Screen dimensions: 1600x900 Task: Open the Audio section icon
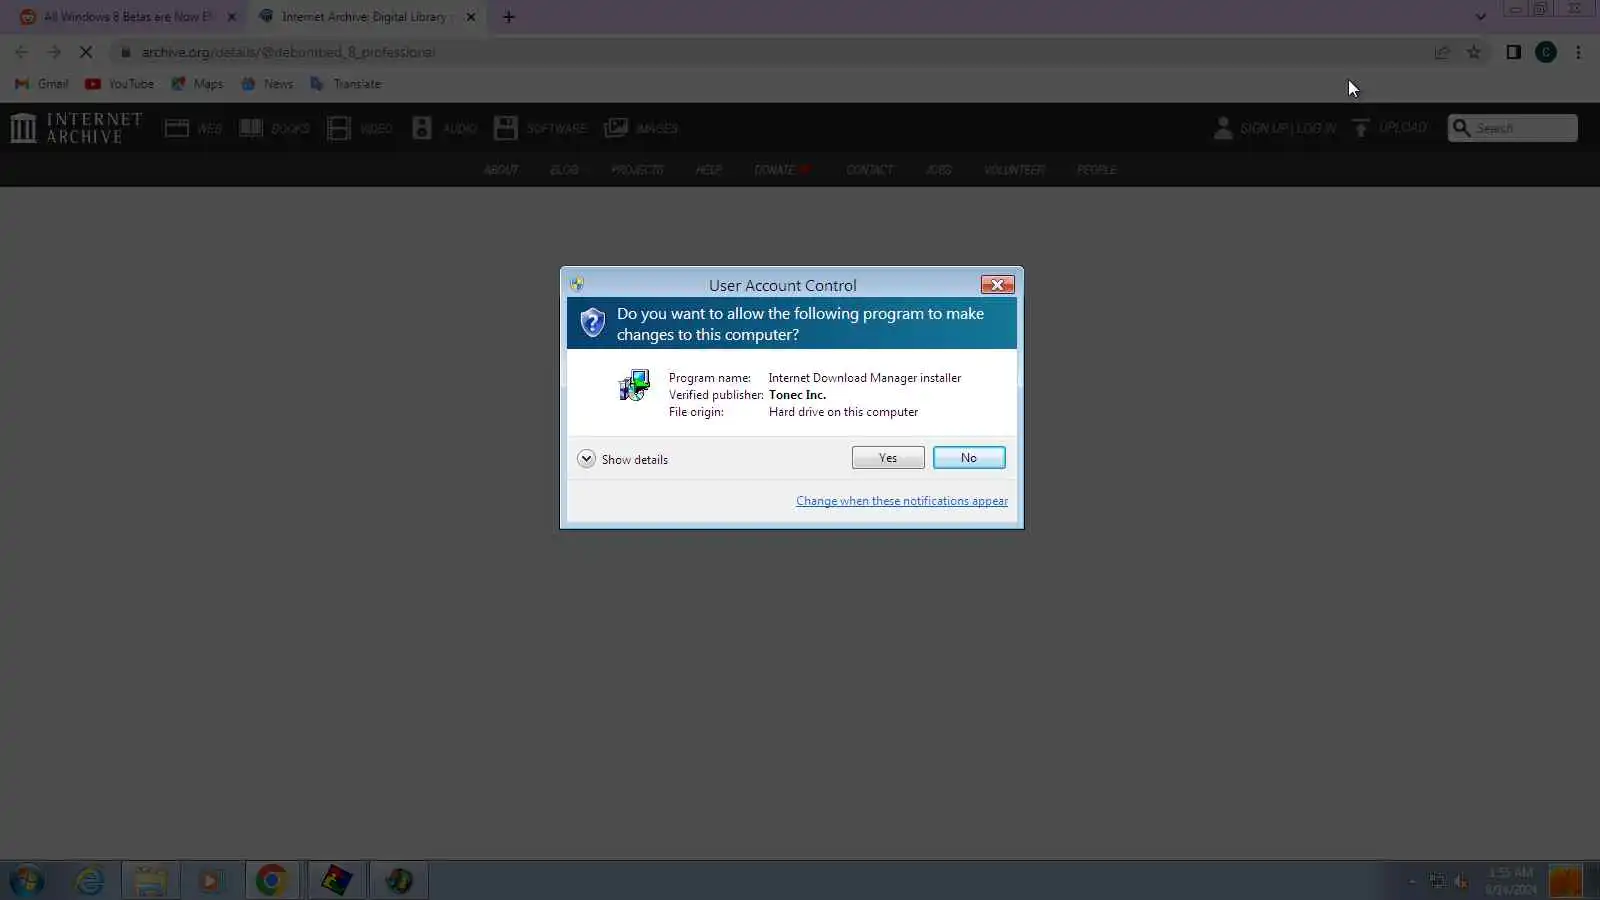pyautogui.click(x=422, y=128)
